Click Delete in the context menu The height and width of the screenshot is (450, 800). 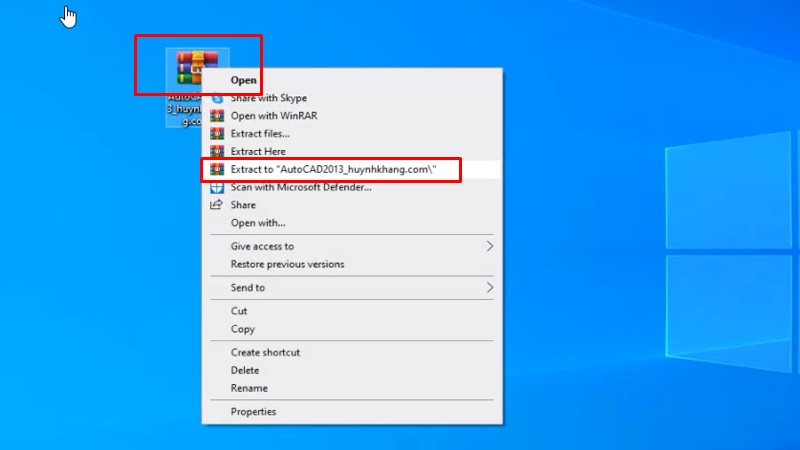pyautogui.click(x=246, y=370)
